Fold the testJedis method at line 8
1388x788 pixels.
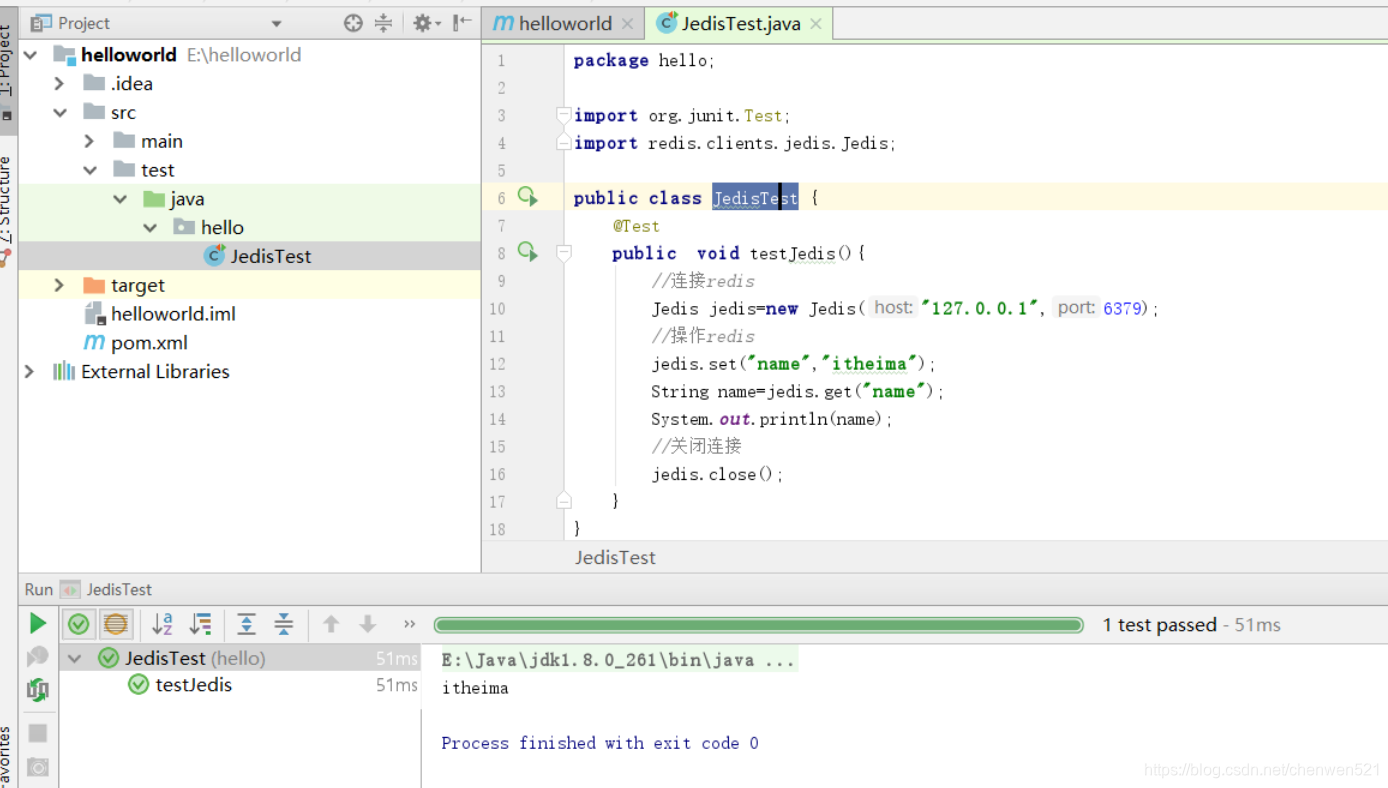[x=564, y=254]
